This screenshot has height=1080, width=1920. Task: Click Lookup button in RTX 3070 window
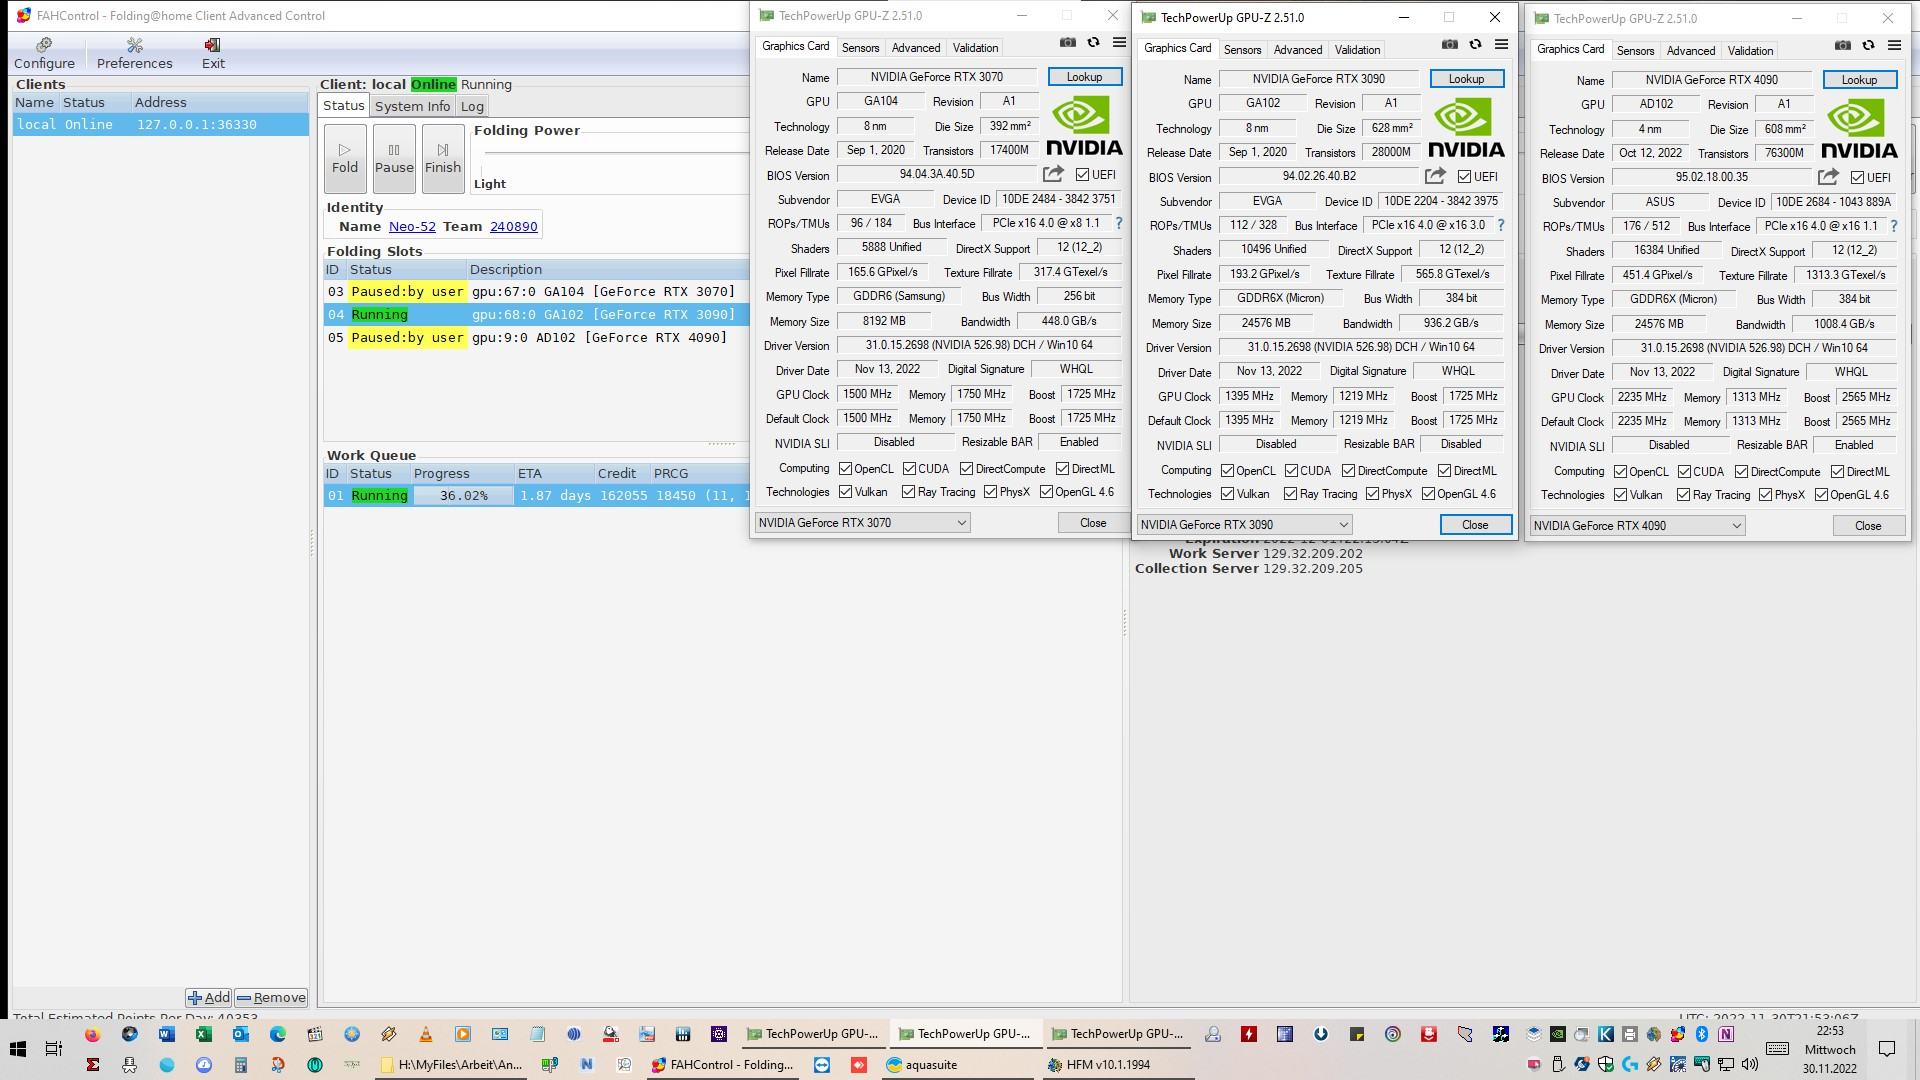click(1084, 77)
